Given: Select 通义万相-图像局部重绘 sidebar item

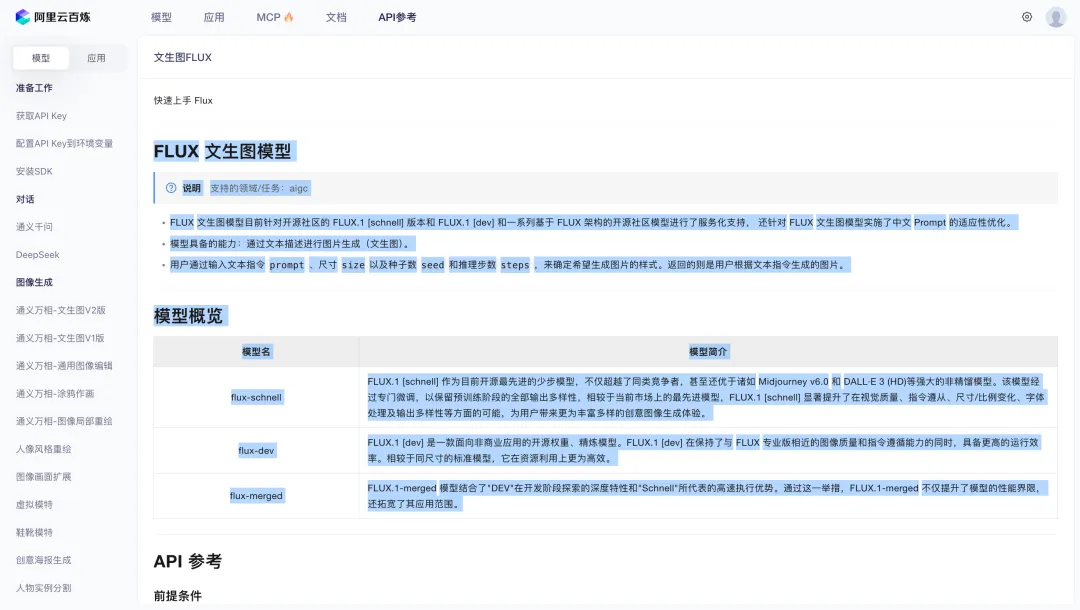Looking at the screenshot, I should 64,421.
